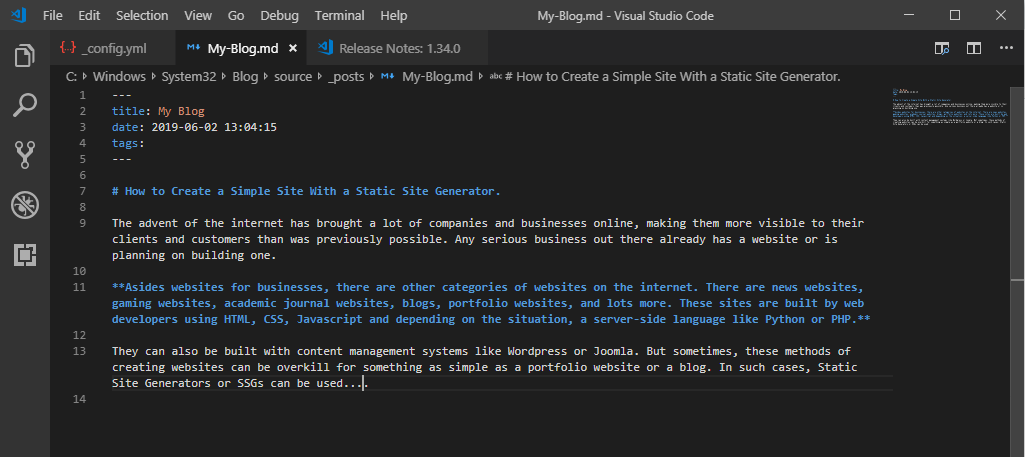Open Markdown preview to the side

(x=942, y=48)
